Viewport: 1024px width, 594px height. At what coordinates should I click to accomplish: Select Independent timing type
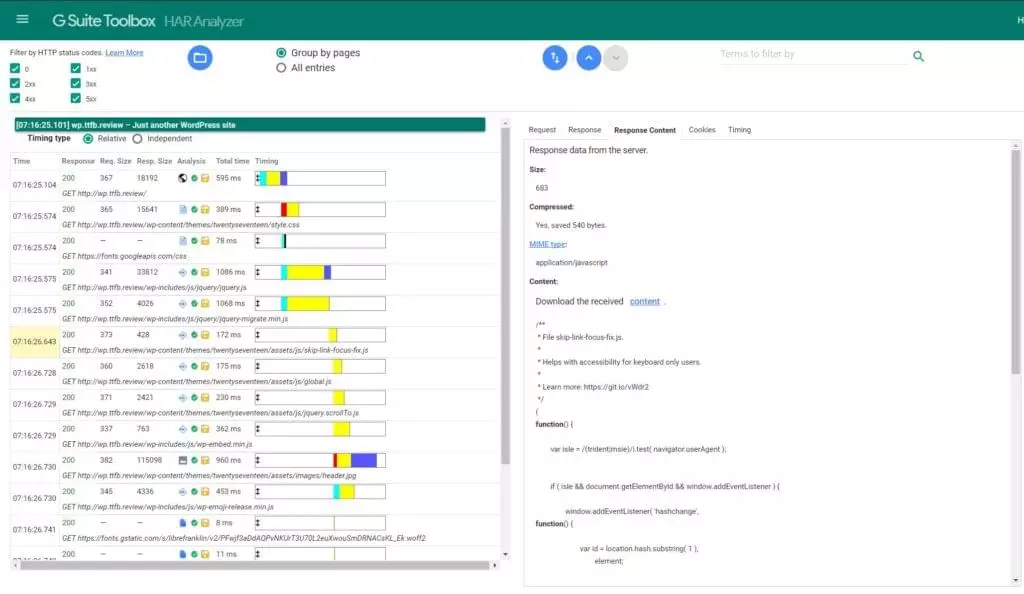tap(137, 138)
